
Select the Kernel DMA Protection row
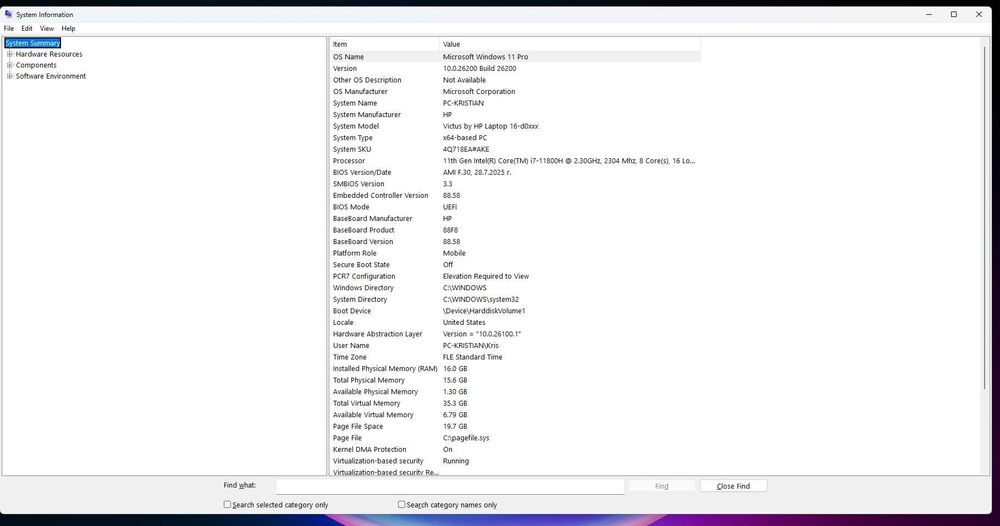pos(515,449)
